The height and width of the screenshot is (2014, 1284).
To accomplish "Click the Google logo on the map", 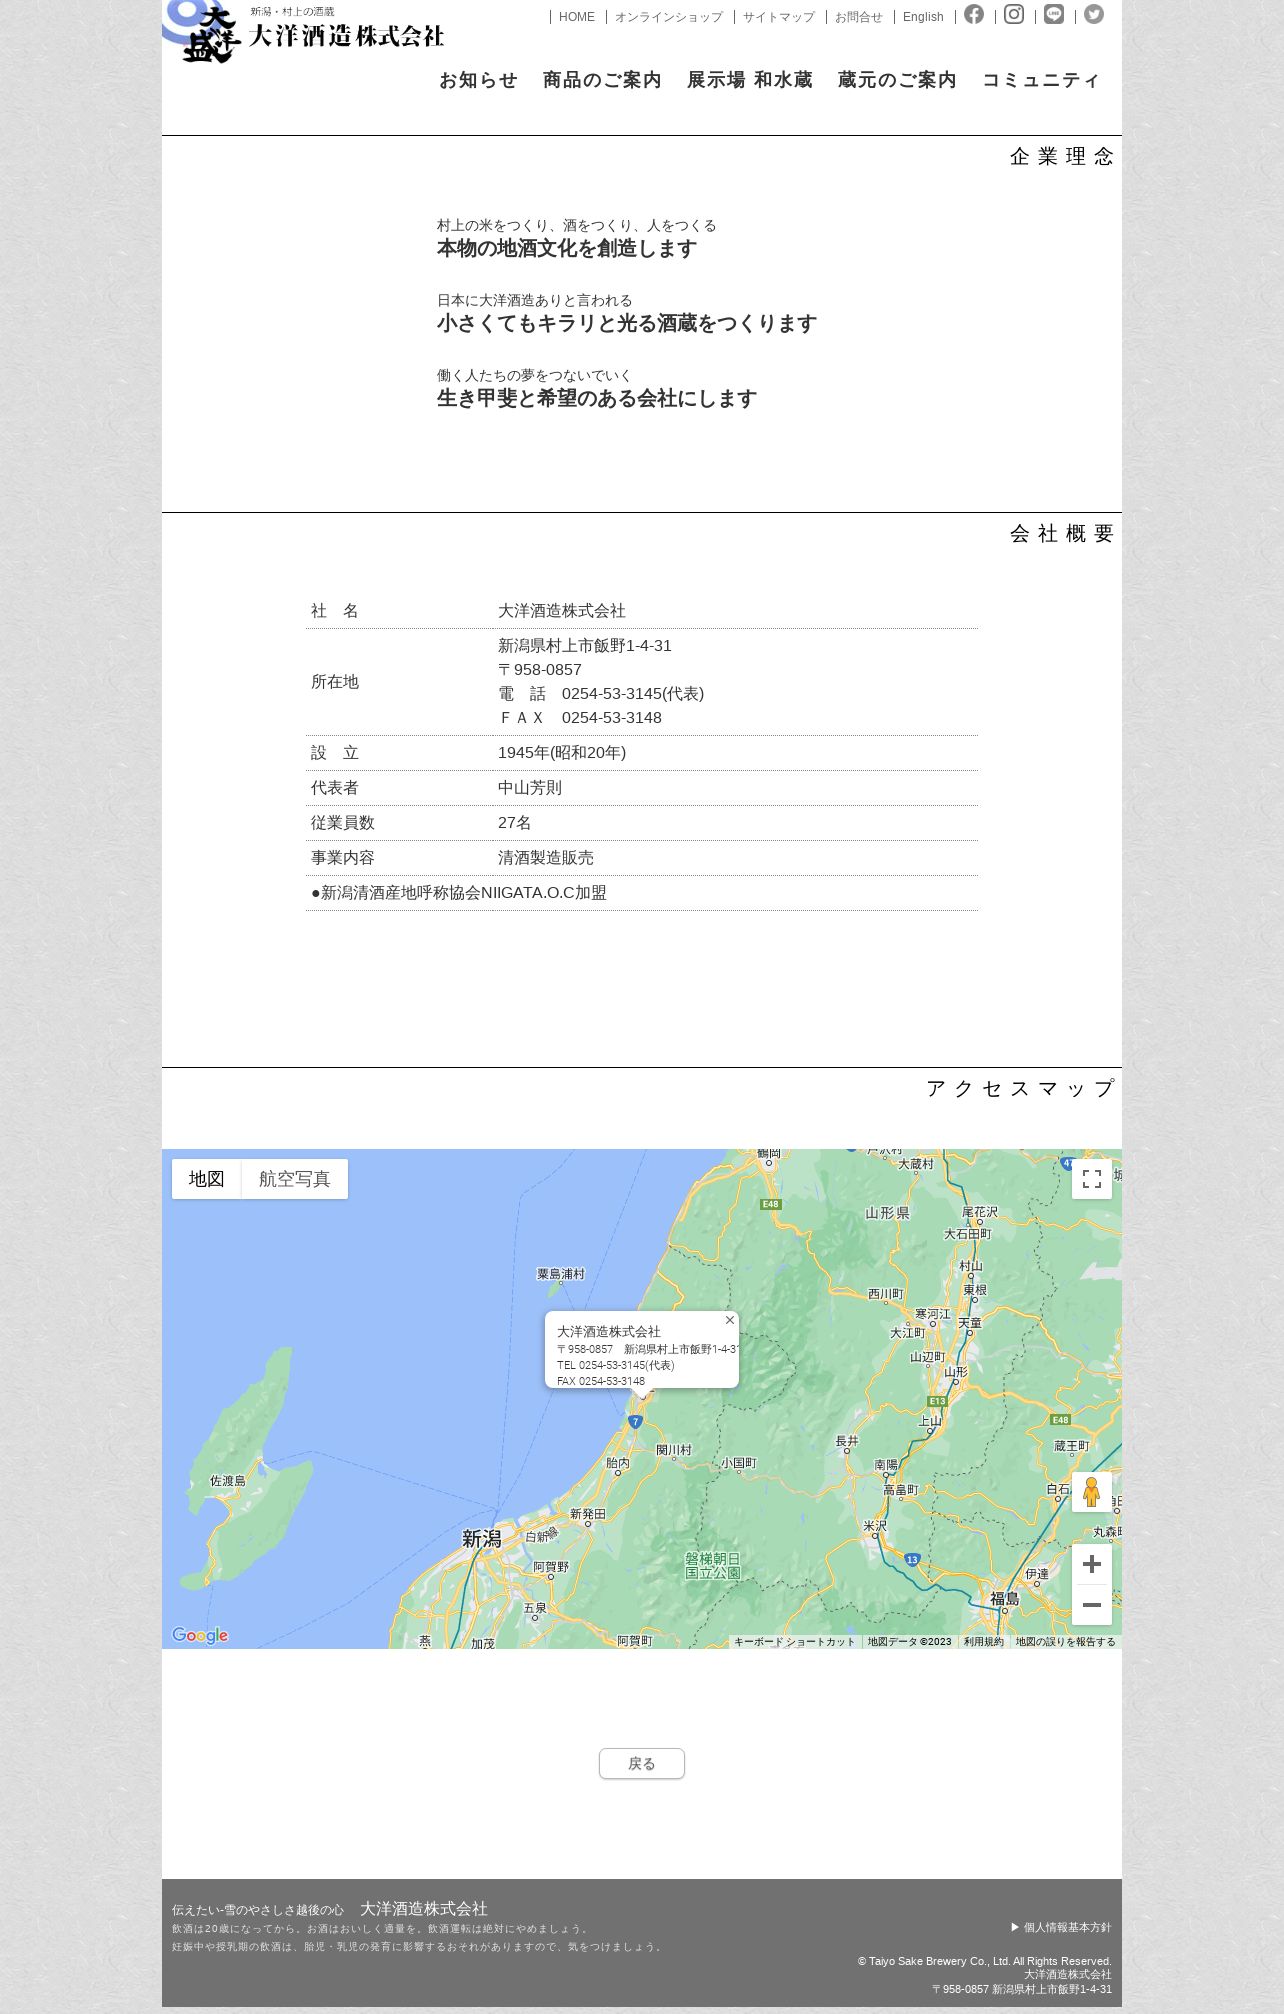I will coord(200,1635).
